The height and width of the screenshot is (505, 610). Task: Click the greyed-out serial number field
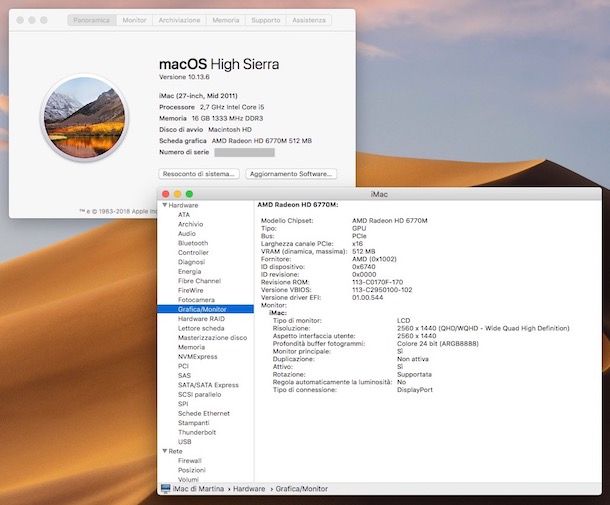click(245, 152)
